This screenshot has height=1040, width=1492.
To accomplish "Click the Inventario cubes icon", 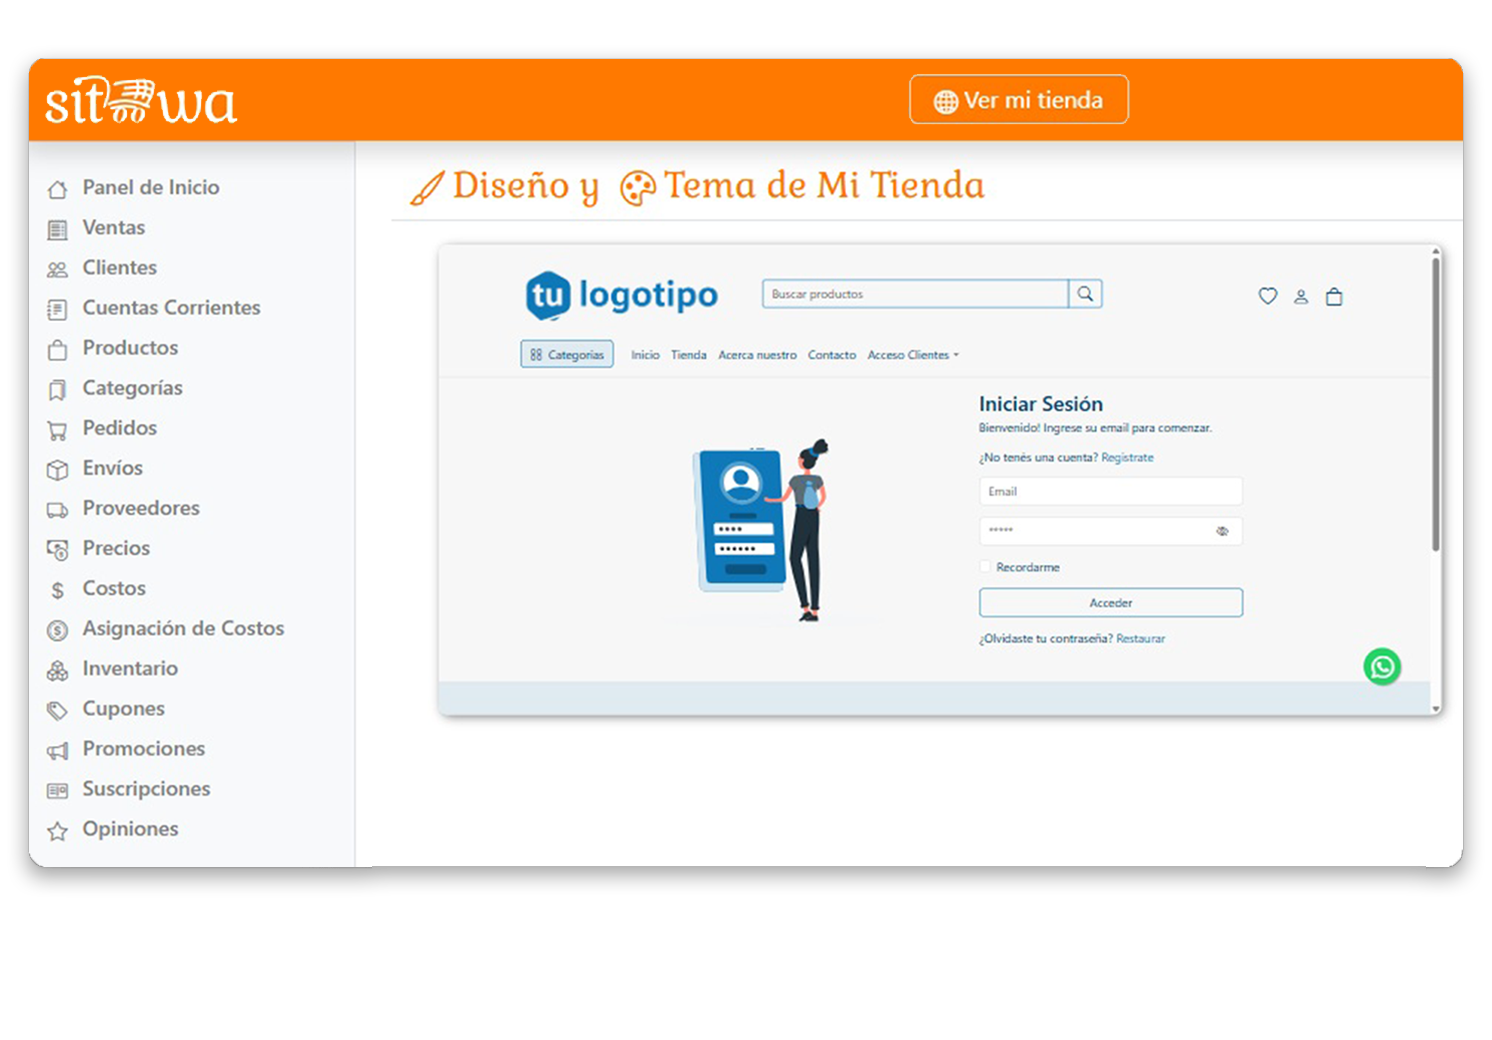I will [58, 670].
